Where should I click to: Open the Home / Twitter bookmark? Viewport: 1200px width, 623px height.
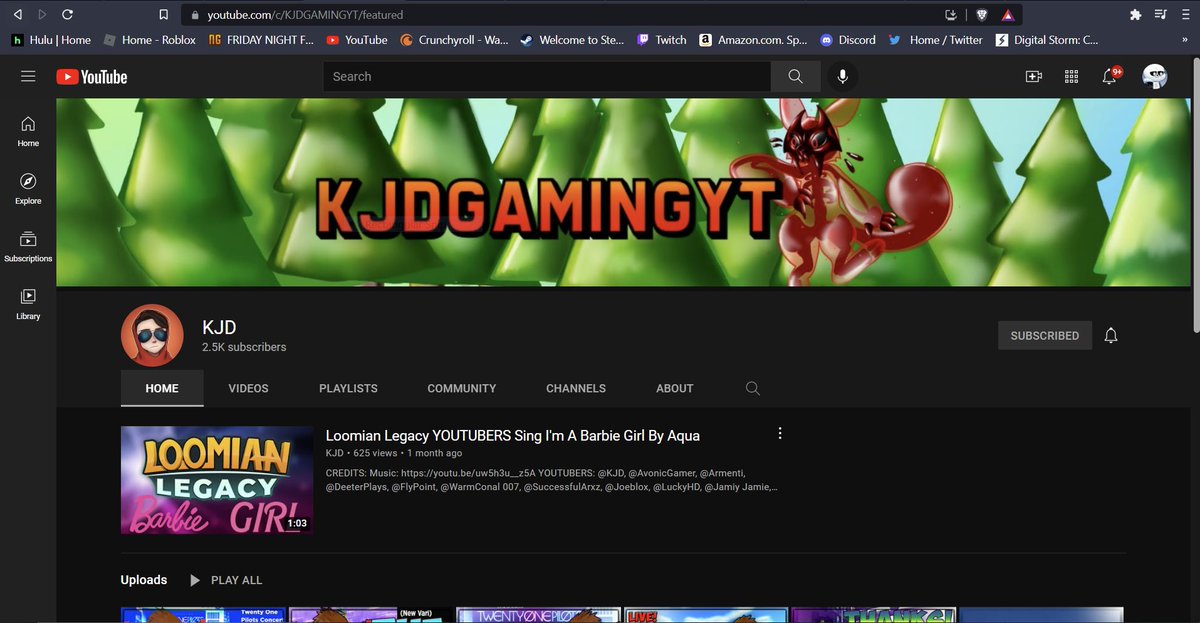click(936, 40)
